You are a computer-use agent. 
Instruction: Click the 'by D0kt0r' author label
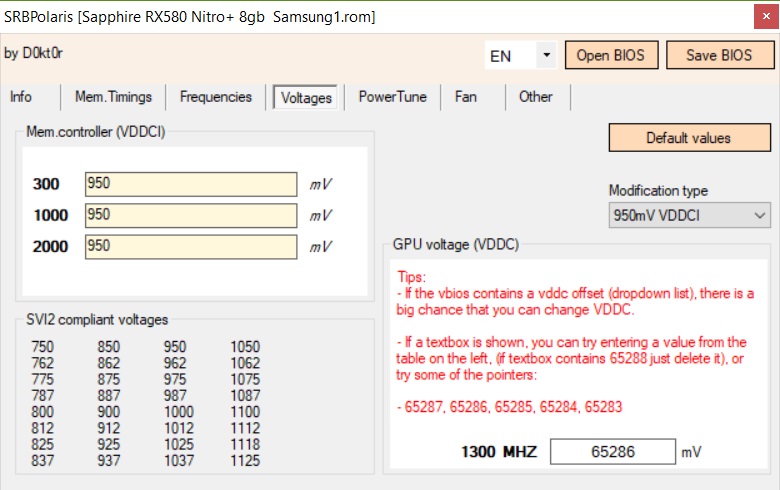click(x=33, y=53)
